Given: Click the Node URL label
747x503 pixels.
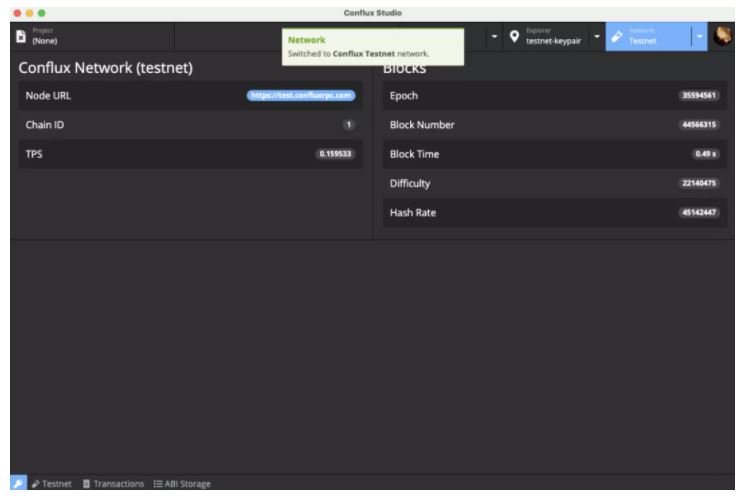Looking at the screenshot, I should point(48,96).
